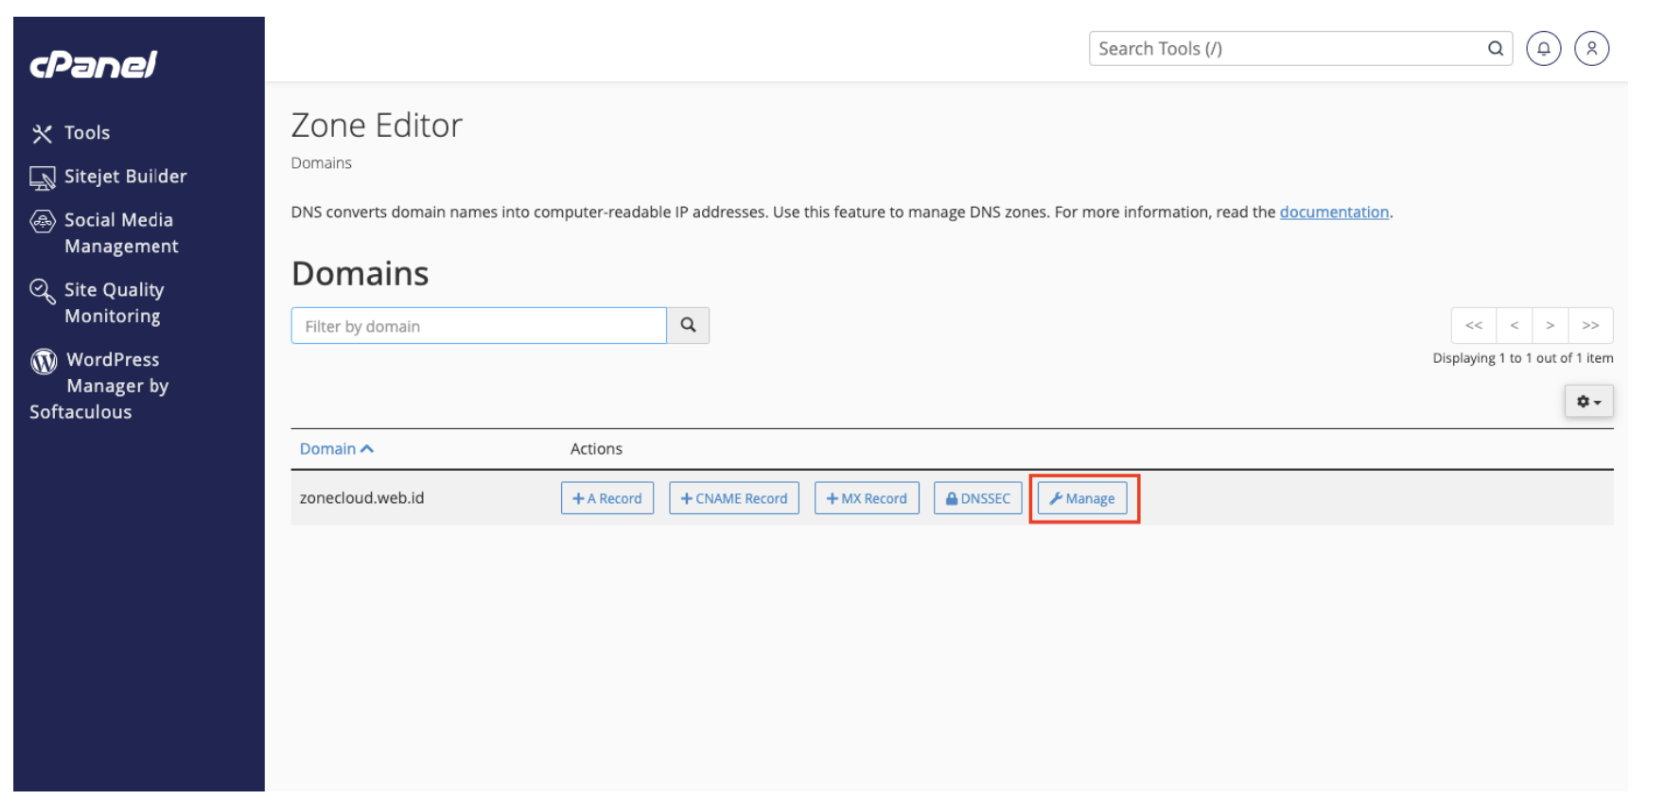Open Social Media Management
This screenshot has width=1674, height=808.
pos(104,233)
